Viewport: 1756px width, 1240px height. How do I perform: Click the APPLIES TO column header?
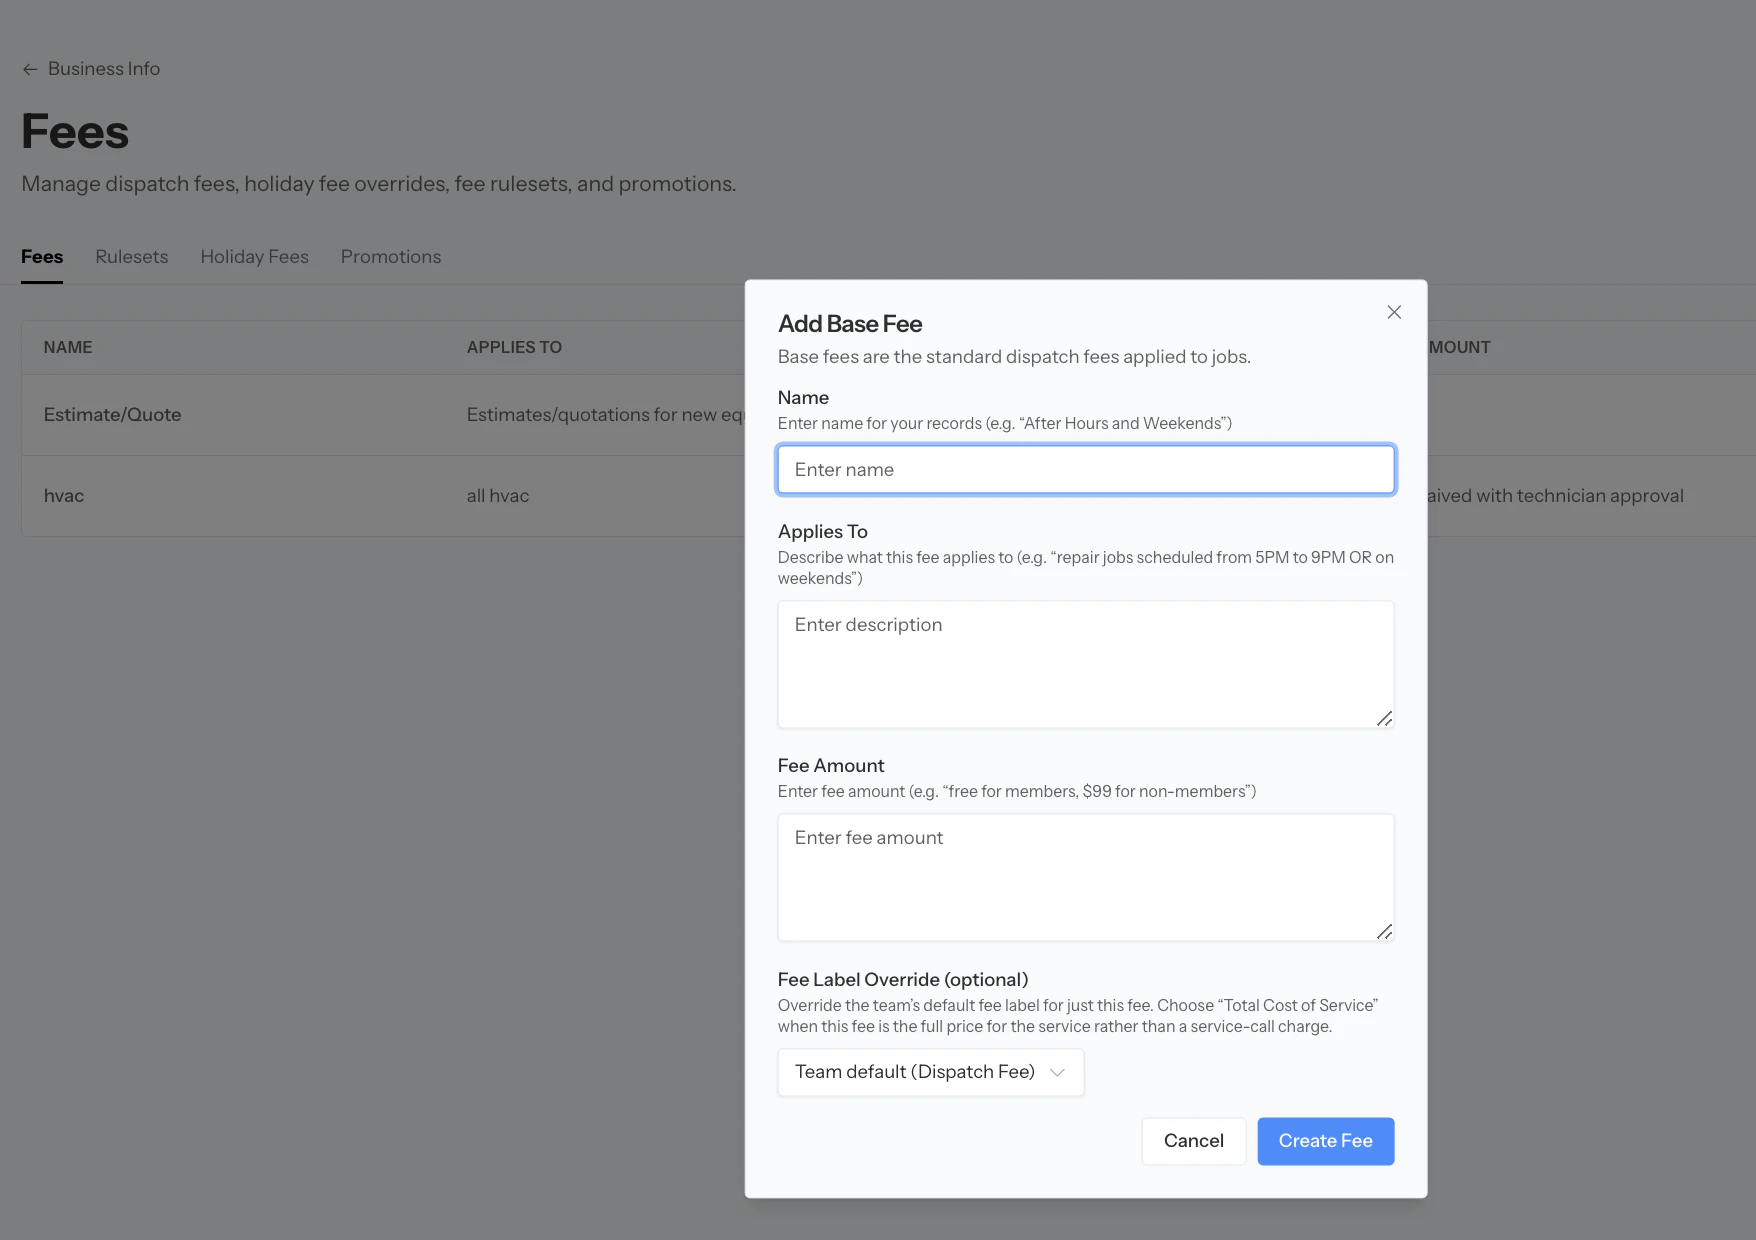[514, 347]
